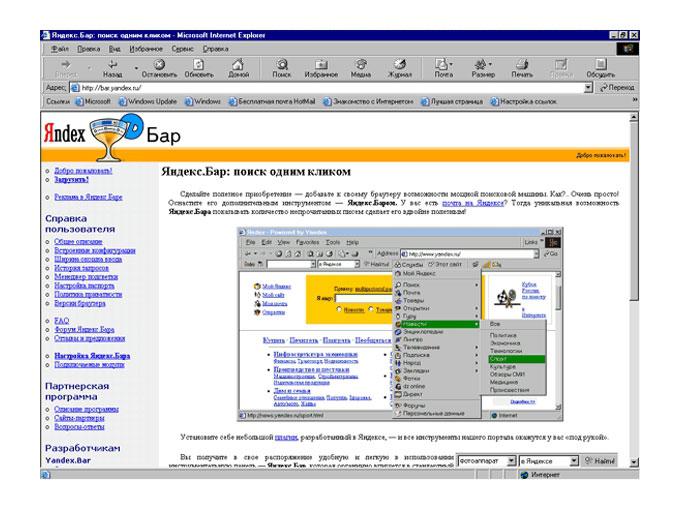680x510 pixels.
Task: Click the 'почта на Яндексе' text link
Action: (474, 203)
